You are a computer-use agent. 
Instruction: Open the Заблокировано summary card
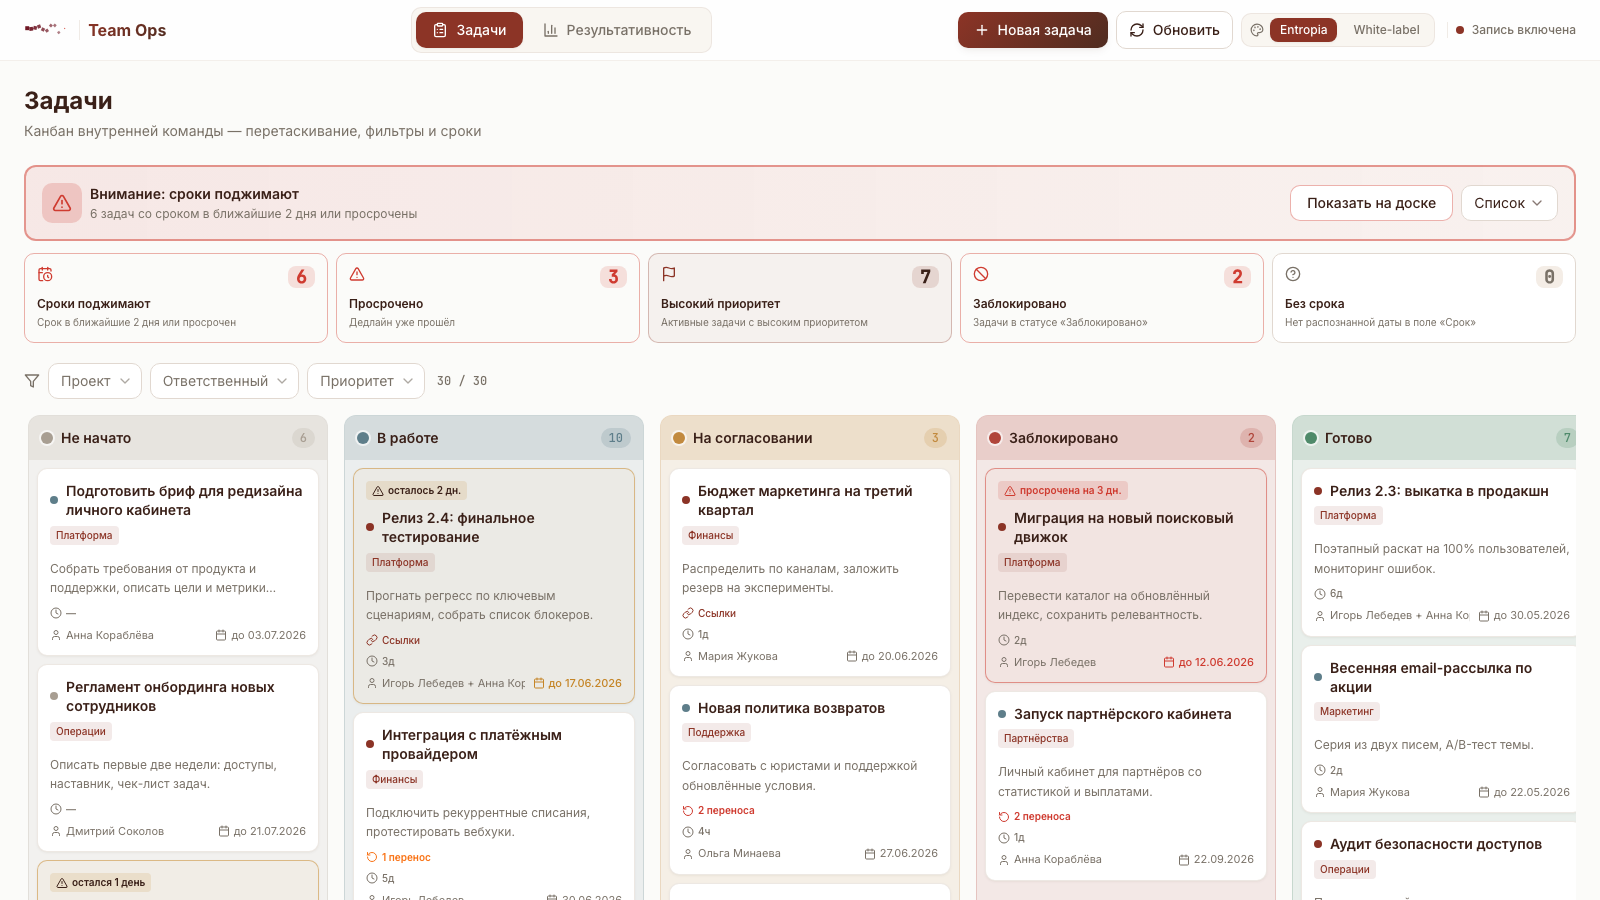(1112, 298)
